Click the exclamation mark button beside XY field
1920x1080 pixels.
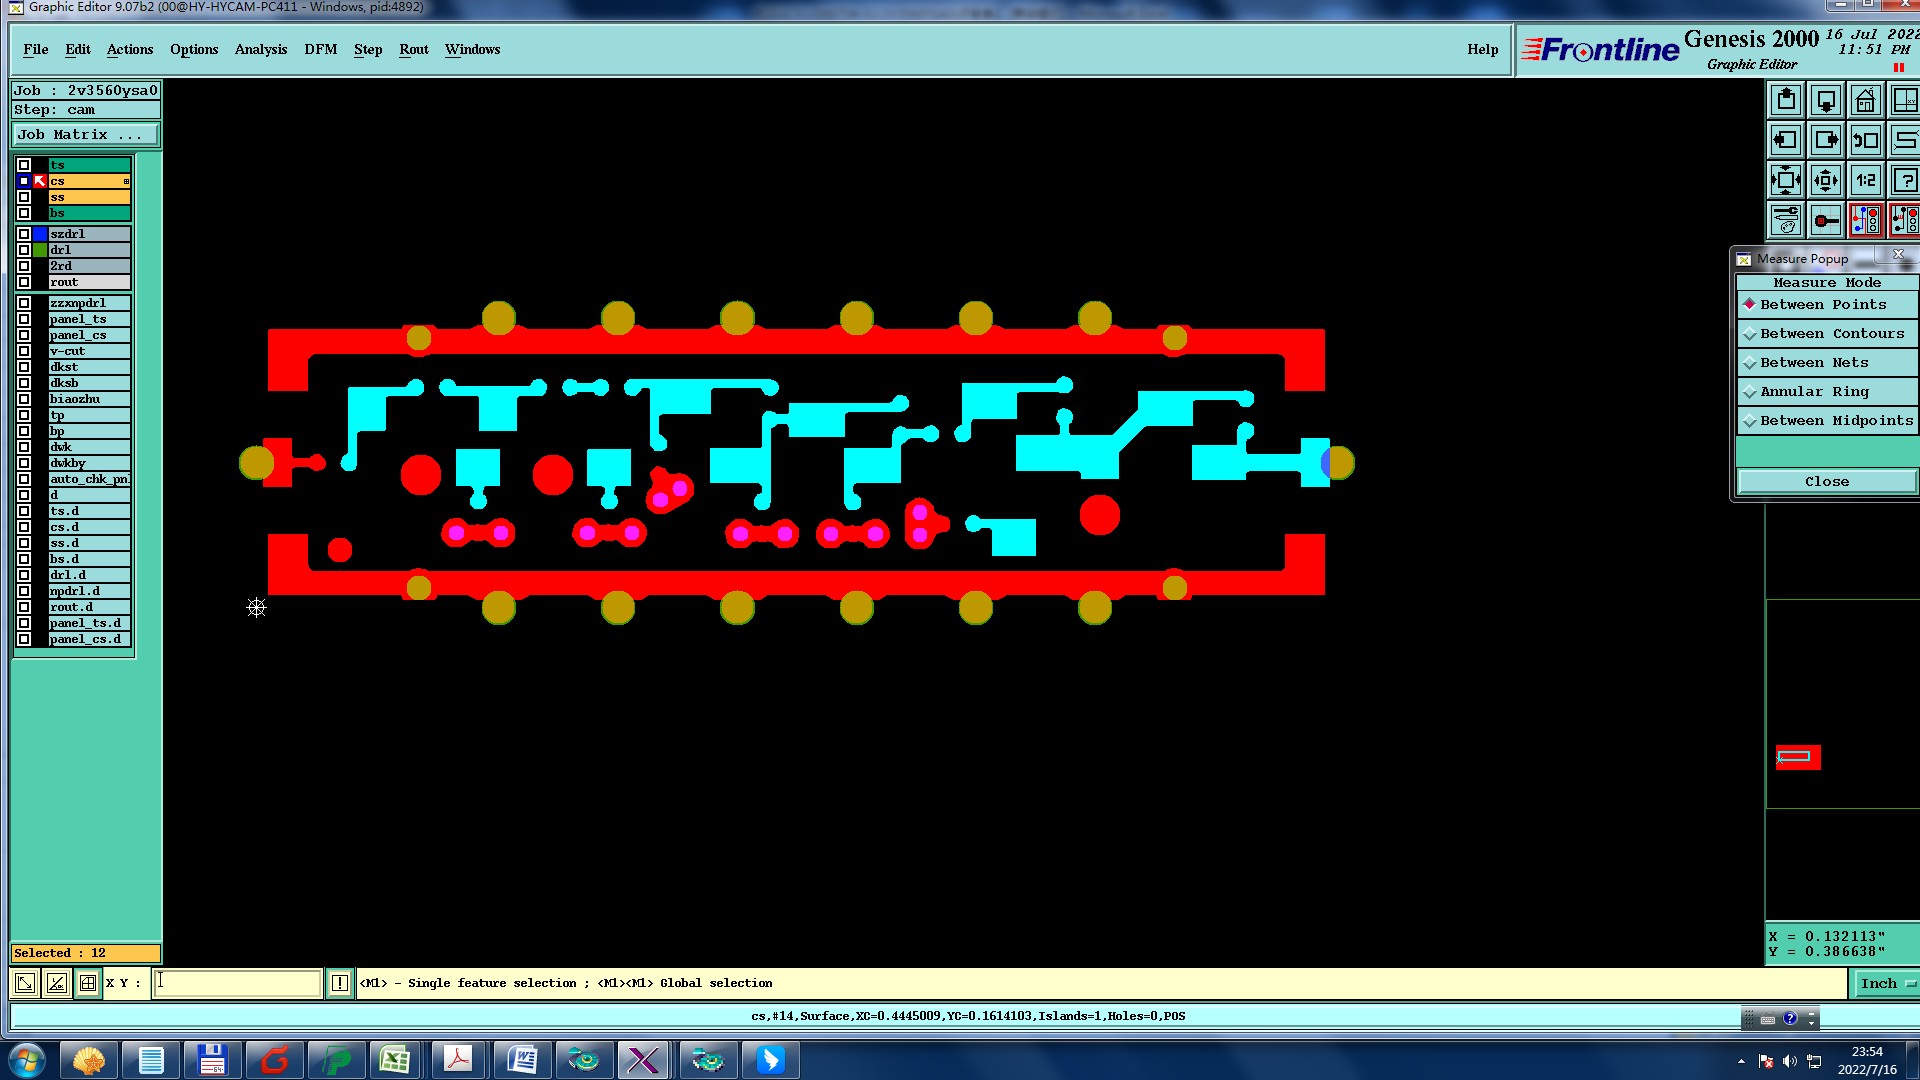pos(340,983)
